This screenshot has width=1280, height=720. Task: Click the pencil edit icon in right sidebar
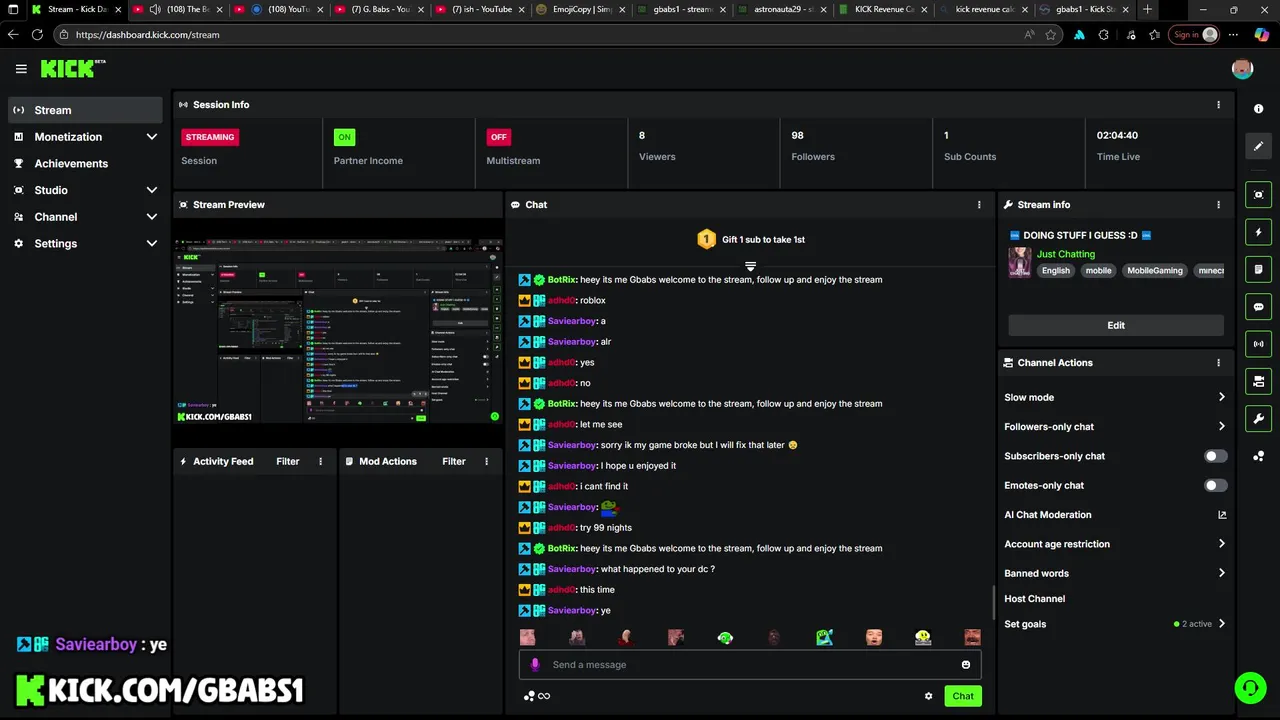pyautogui.click(x=1259, y=146)
